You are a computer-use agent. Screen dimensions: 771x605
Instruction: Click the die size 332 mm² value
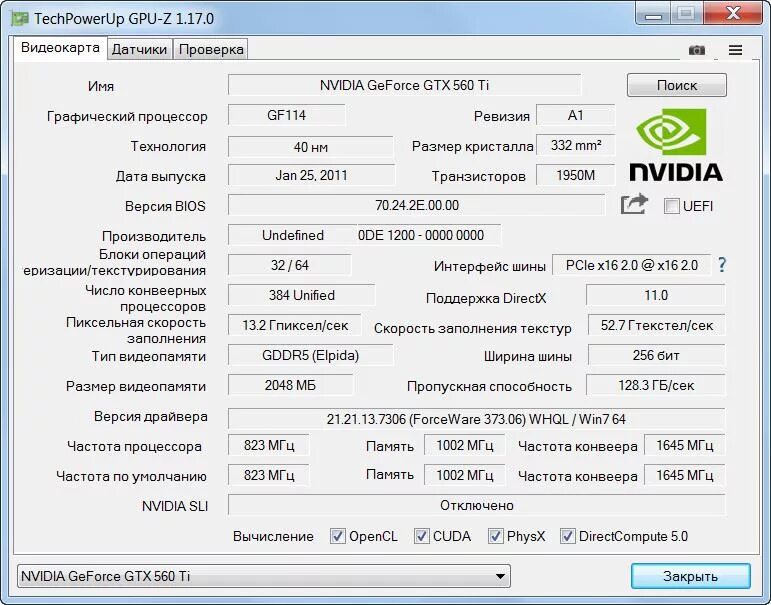[575, 145]
